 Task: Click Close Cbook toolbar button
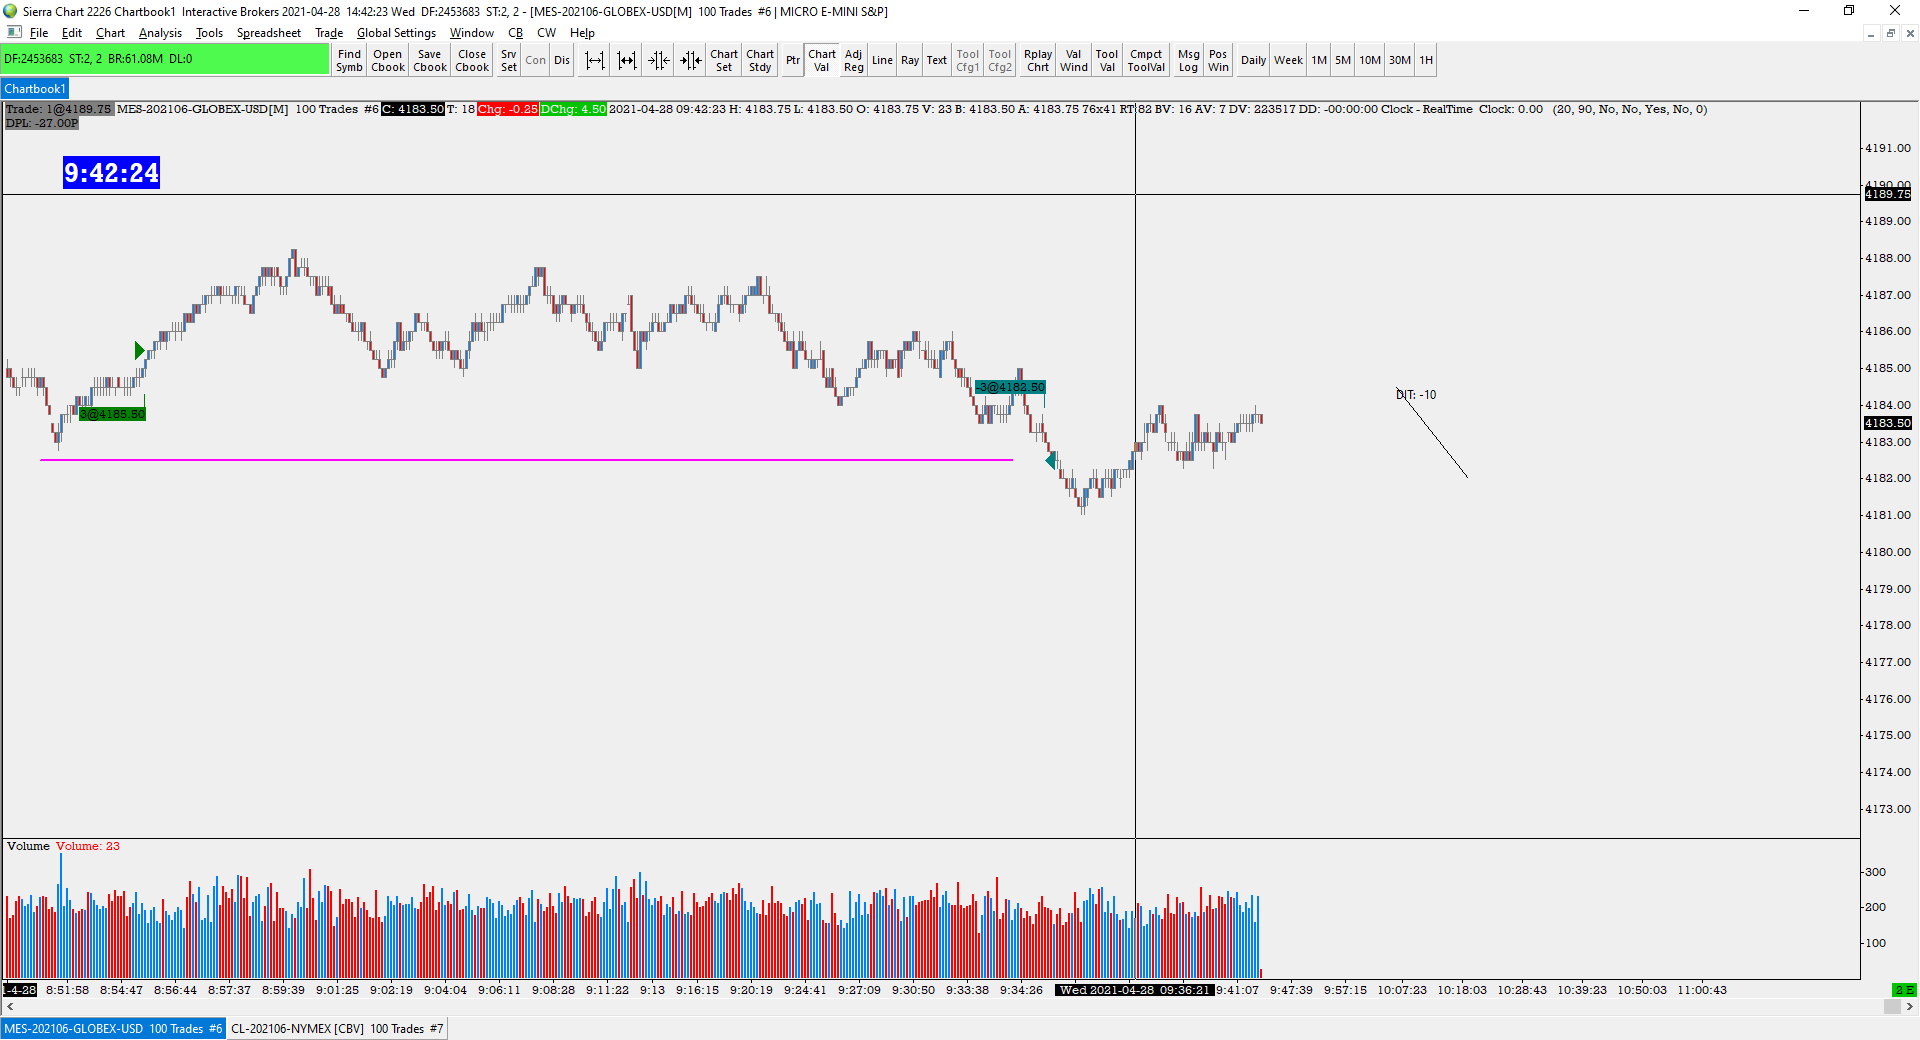point(472,60)
